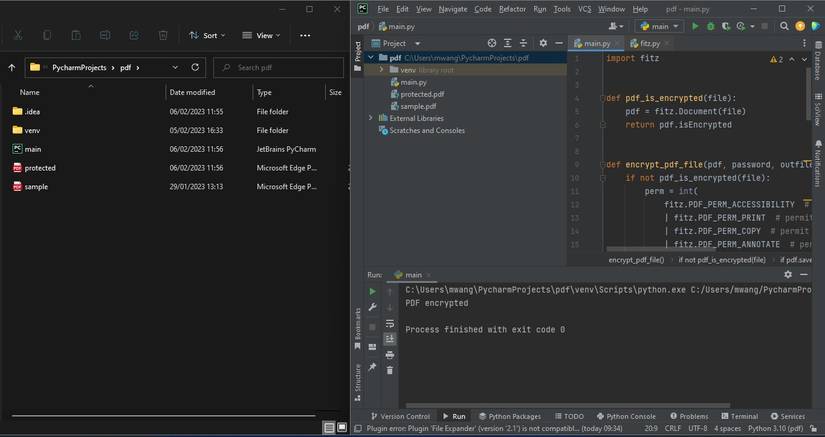Hide the Project tool window

click(x=559, y=43)
